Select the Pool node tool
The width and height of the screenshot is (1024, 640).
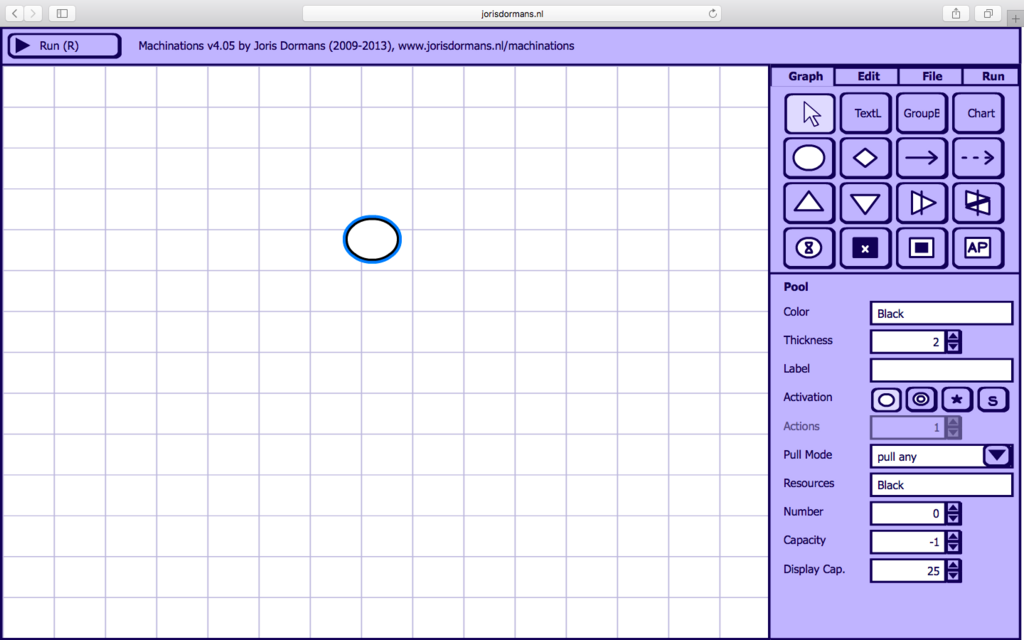click(809, 158)
